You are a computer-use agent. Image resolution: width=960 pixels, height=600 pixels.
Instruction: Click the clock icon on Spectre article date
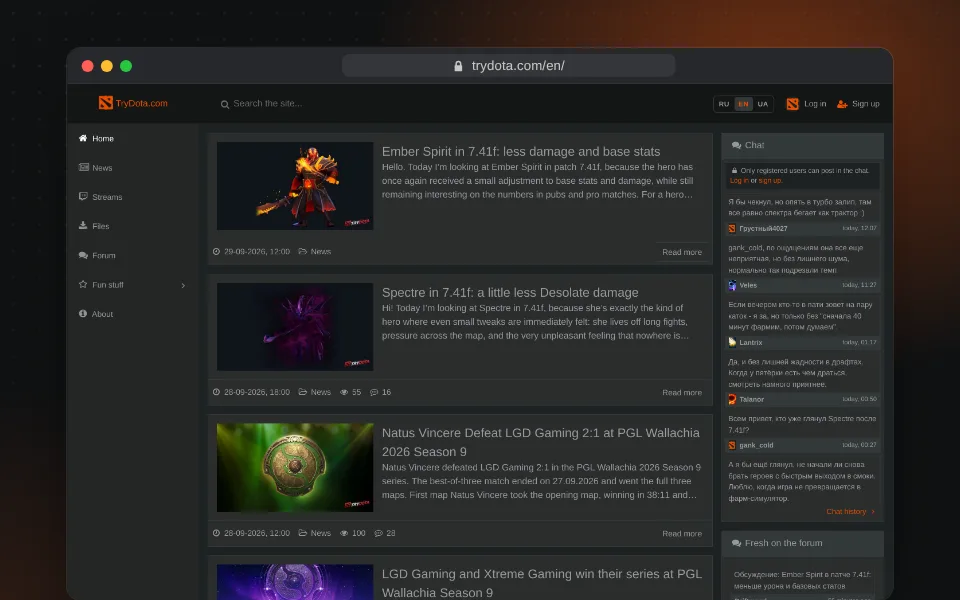point(216,392)
